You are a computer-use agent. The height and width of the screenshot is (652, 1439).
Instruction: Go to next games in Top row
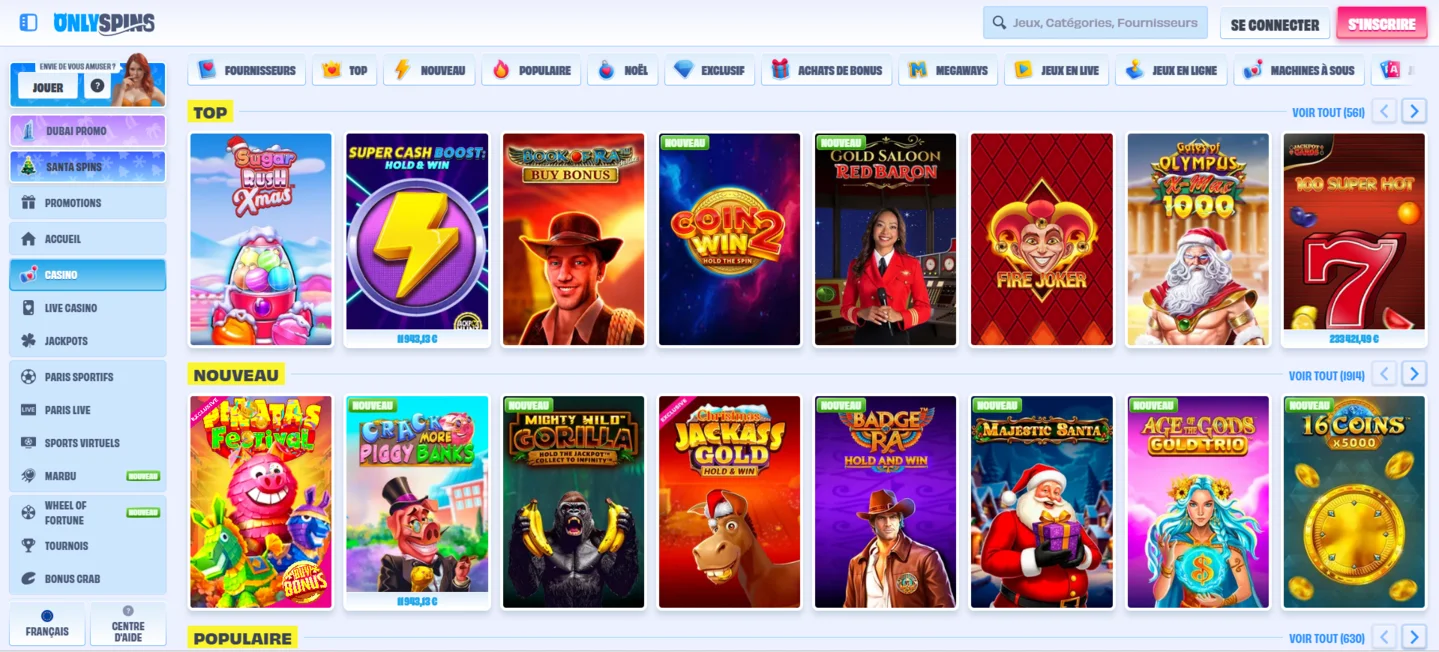pos(1413,111)
